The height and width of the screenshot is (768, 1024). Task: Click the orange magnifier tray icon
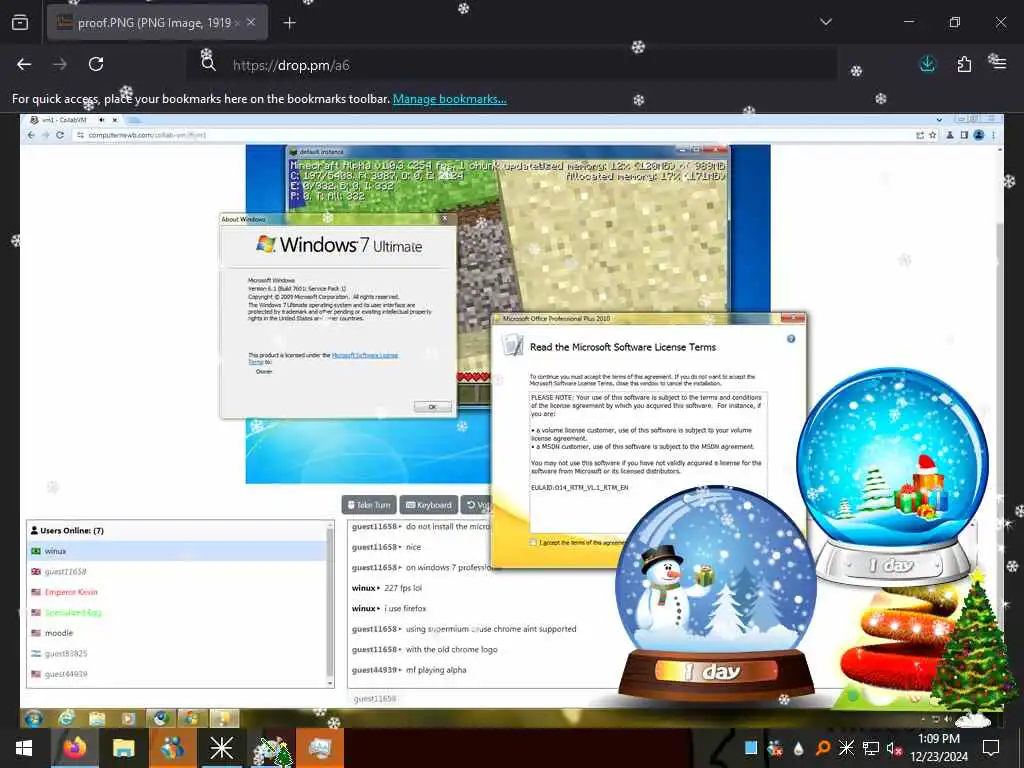(x=823, y=748)
